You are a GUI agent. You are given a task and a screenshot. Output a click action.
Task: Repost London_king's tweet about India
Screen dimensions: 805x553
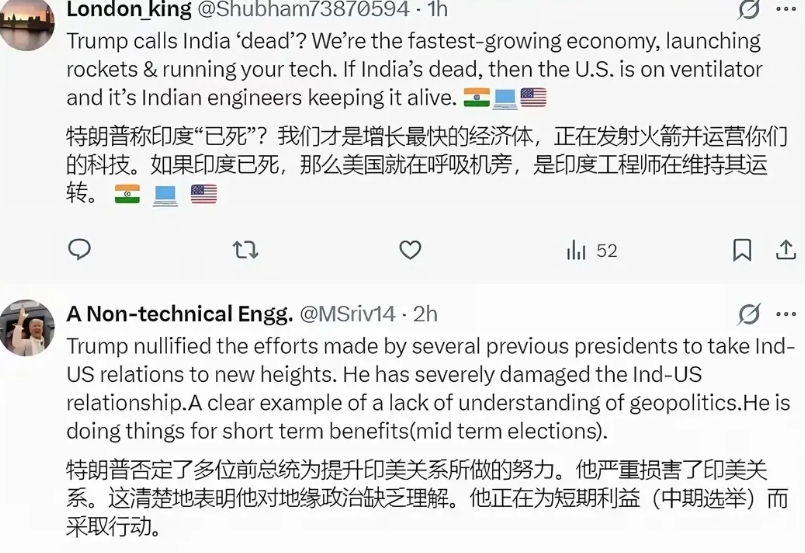point(245,250)
